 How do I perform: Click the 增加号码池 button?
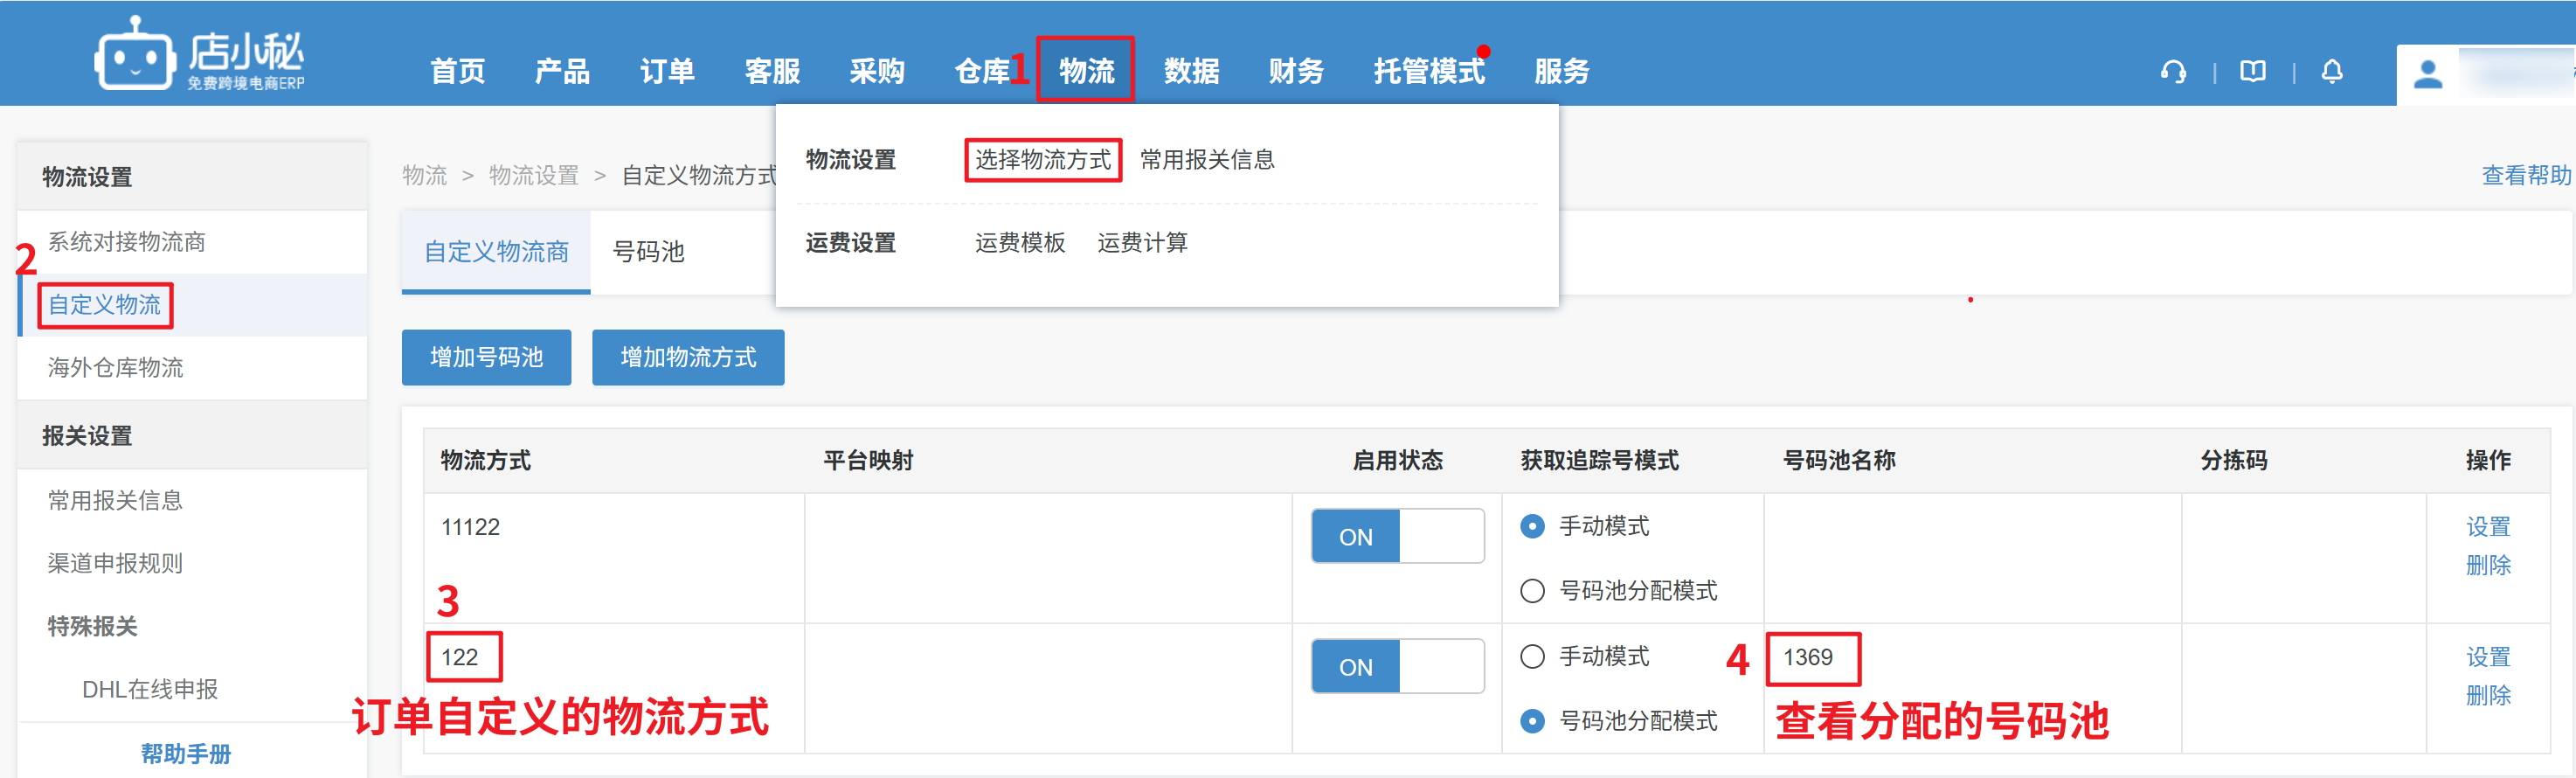[486, 357]
